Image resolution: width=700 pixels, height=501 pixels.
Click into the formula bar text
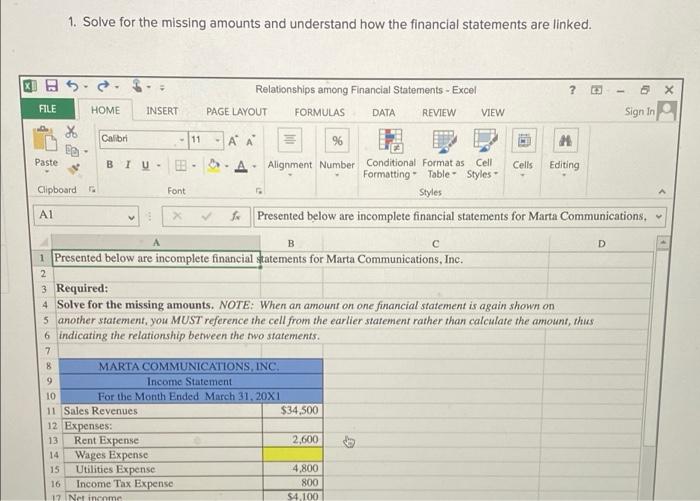[452, 217]
